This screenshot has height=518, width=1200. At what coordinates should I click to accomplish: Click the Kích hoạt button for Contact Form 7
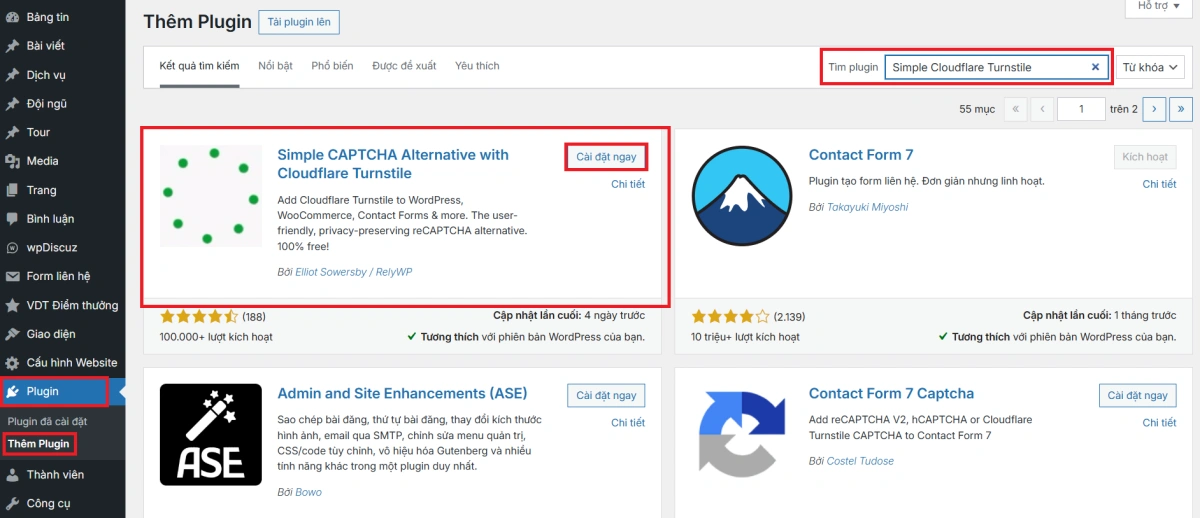1145,157
